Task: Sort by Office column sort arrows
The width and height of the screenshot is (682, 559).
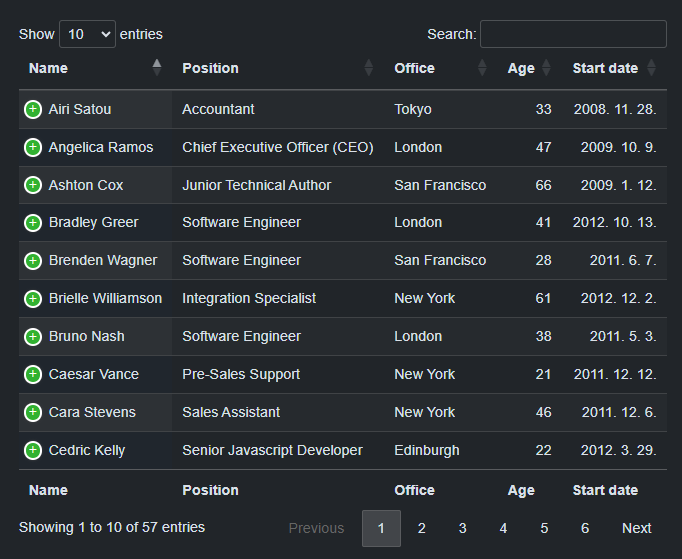Action: pyautogui.click(x=482, y=68)
